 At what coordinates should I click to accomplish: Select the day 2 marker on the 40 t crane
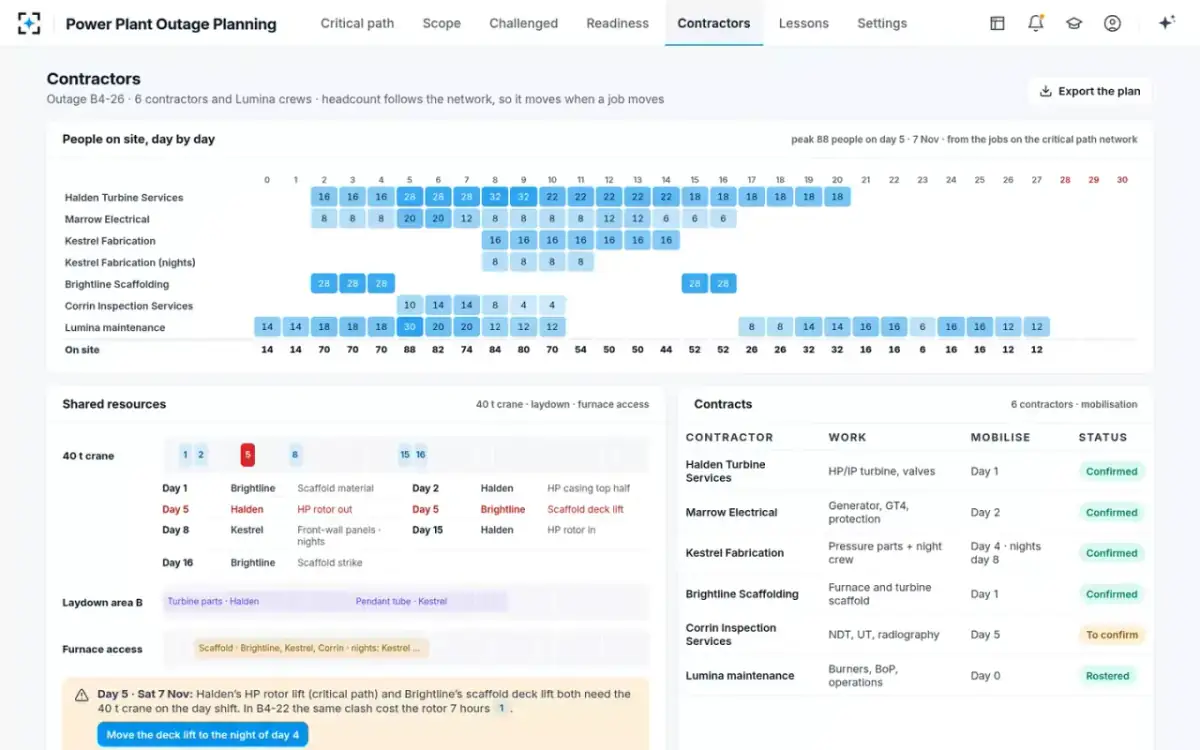click(201, 455)
